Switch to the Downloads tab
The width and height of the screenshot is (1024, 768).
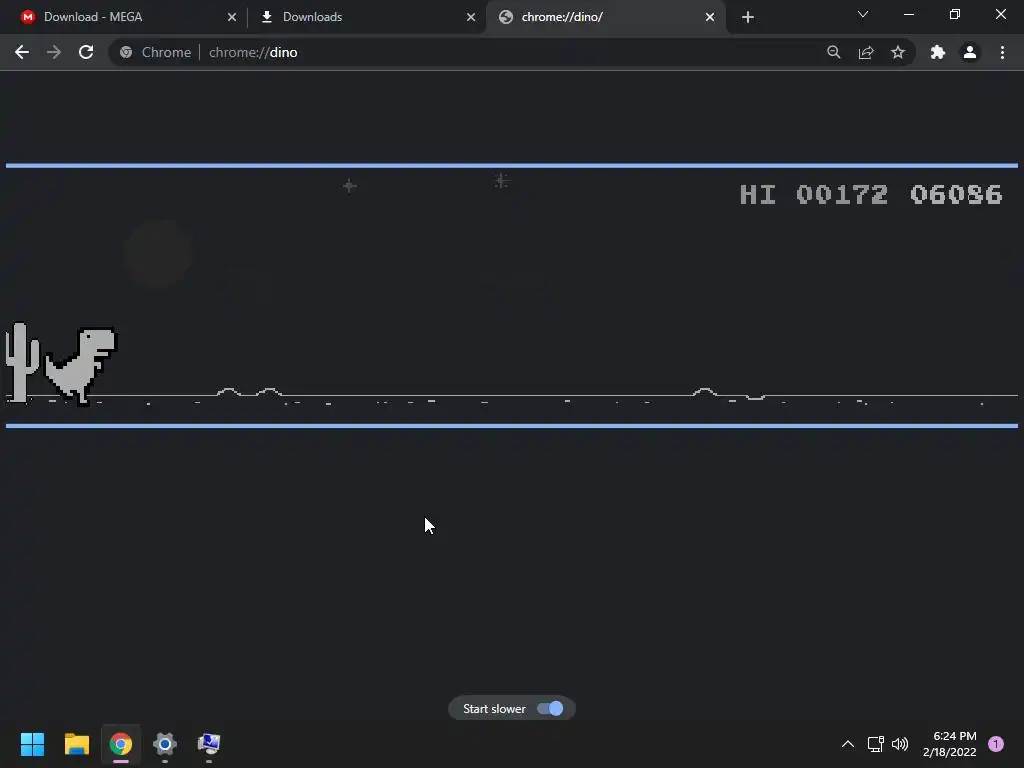[x=366, y=17]
